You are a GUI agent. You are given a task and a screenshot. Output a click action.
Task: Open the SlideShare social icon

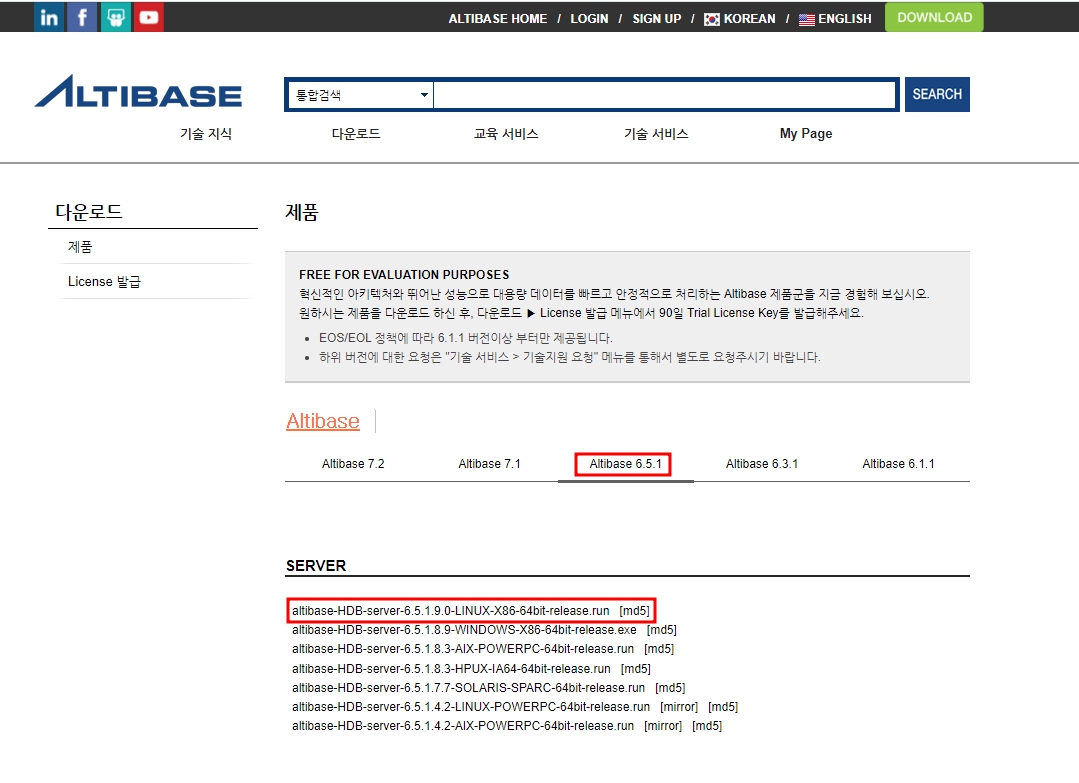pyautogui.click(x=116, y=17)
